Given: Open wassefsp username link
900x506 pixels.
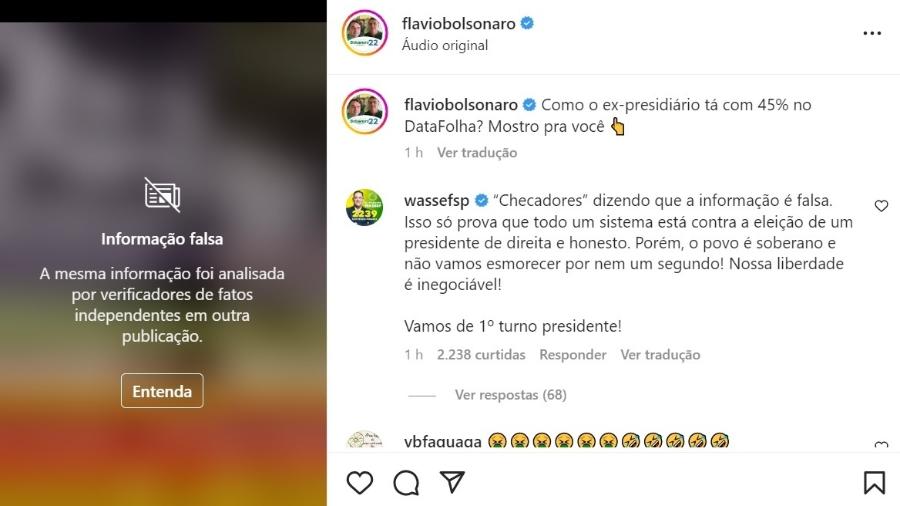Looking at the screenshot, I should pyautogui.click(x=436, y=200).
